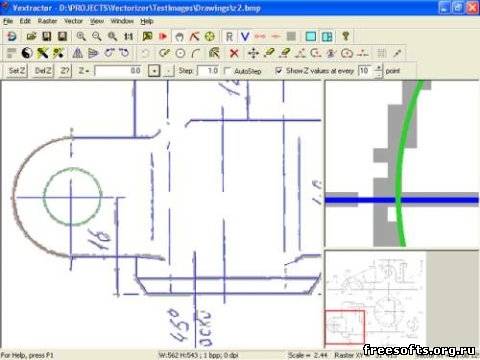Toggle the R raster view button

(x=229, y=36)
